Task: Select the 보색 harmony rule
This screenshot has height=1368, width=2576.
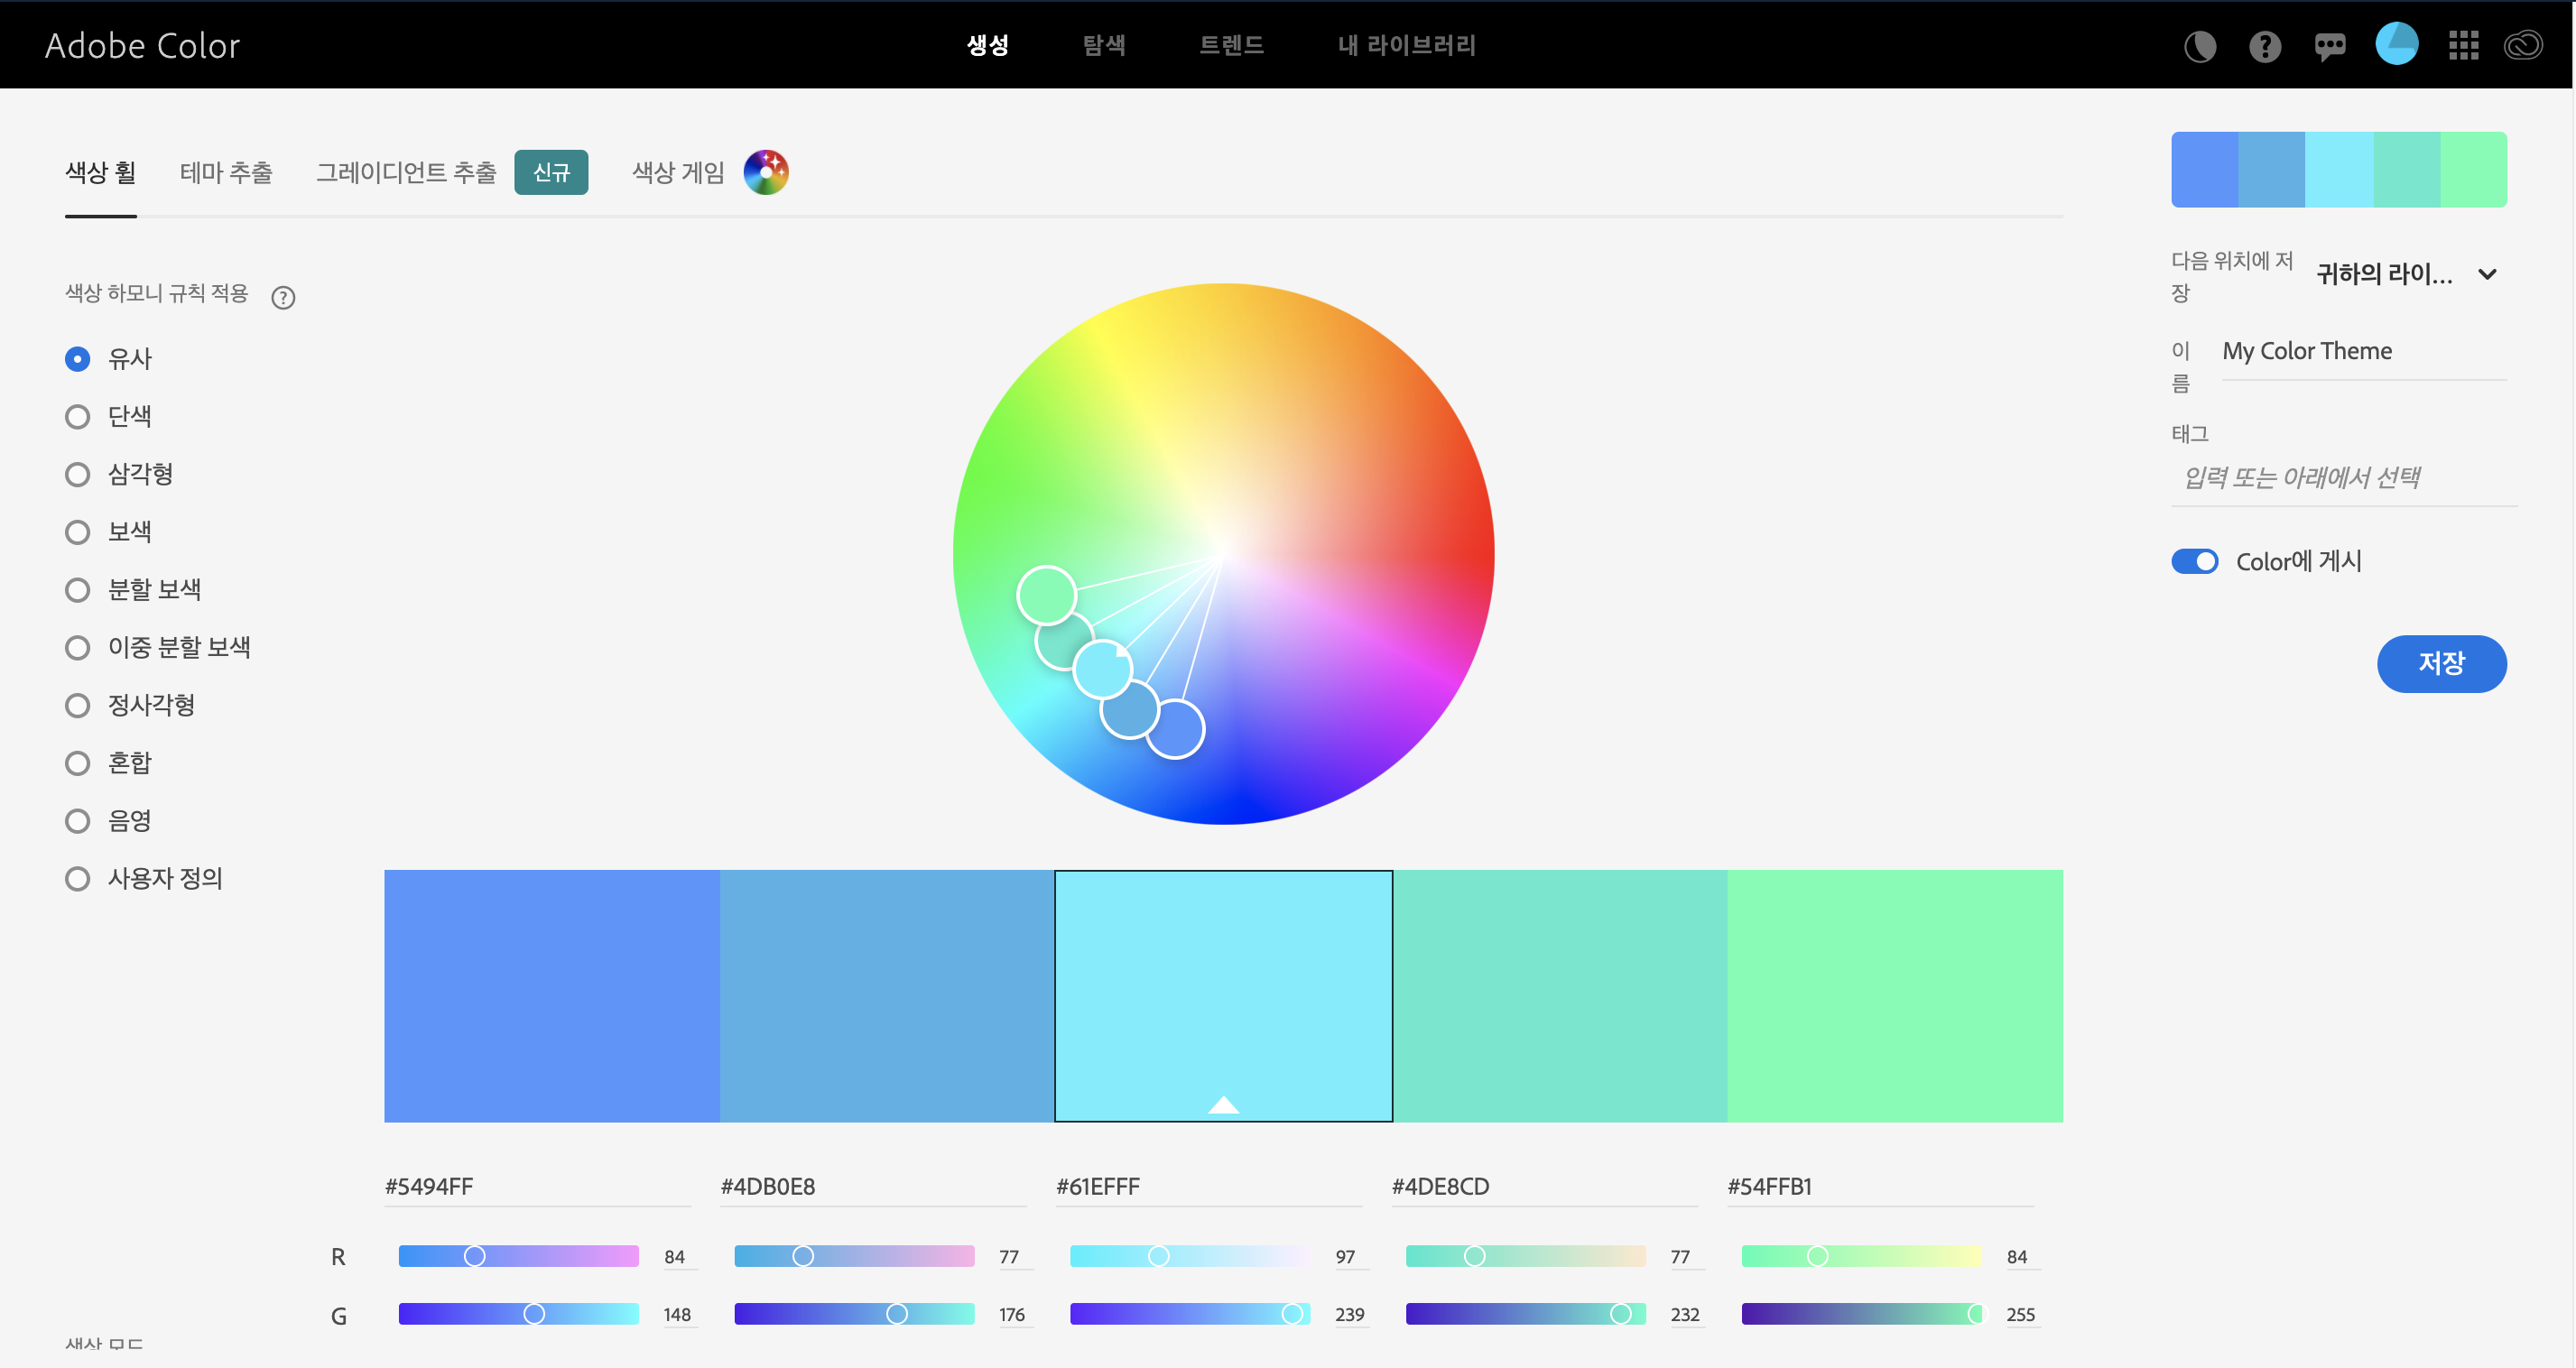Action: coord(78,532)
